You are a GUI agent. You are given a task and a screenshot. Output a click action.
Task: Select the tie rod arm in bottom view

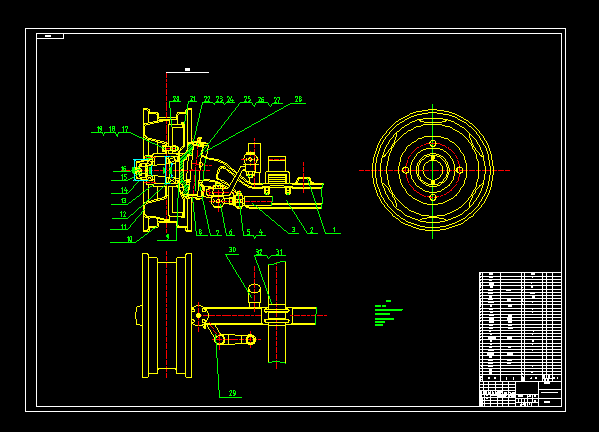[235, 339]
